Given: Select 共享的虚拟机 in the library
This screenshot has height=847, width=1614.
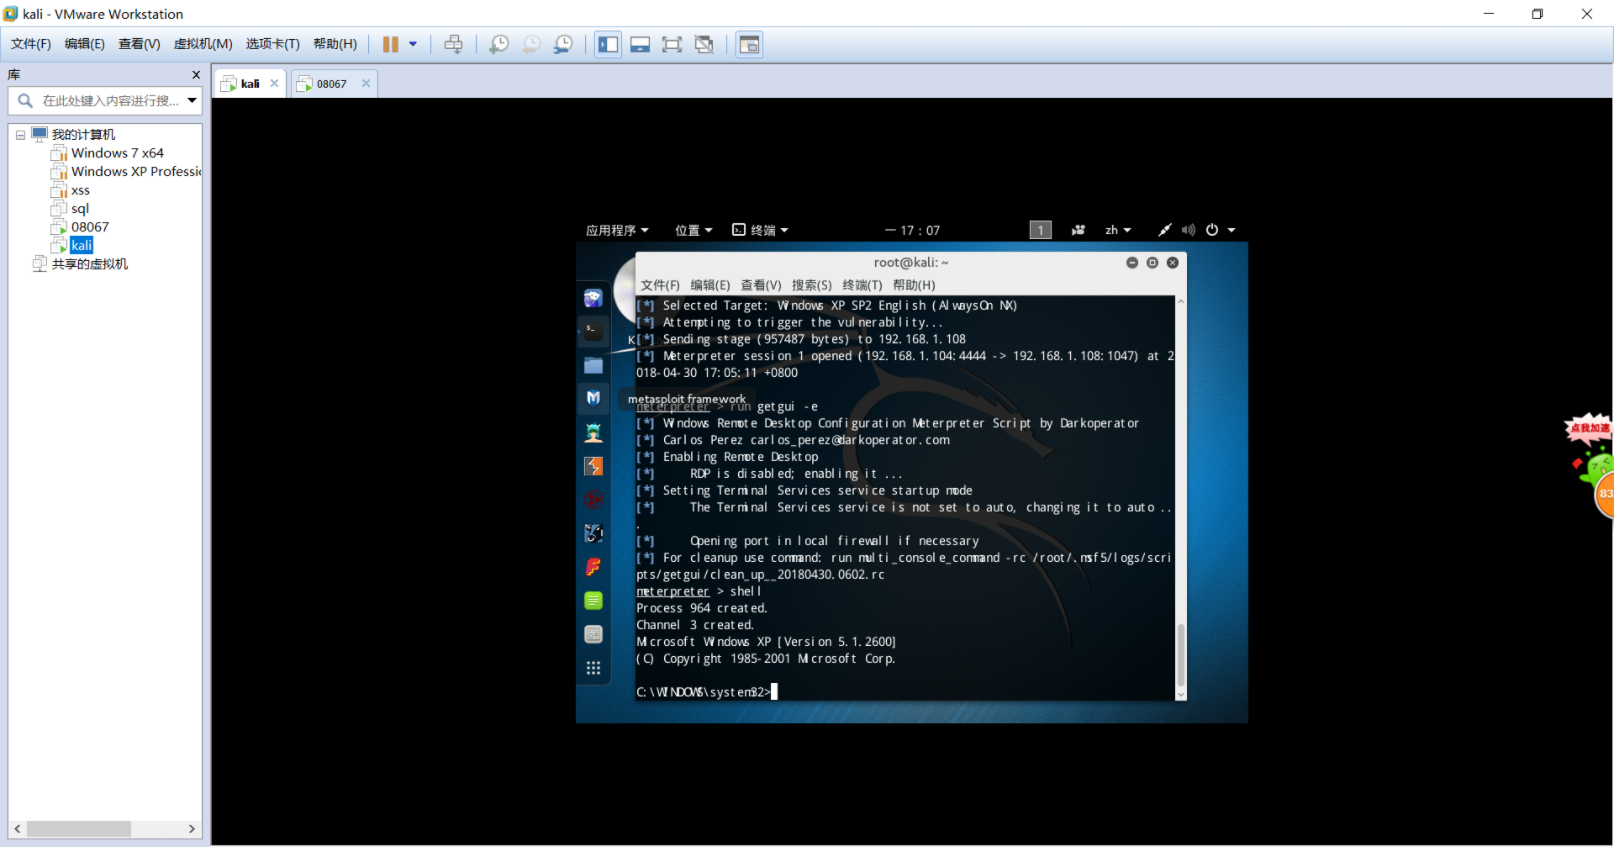Looking at the screenshot, I should coord(90,264).
